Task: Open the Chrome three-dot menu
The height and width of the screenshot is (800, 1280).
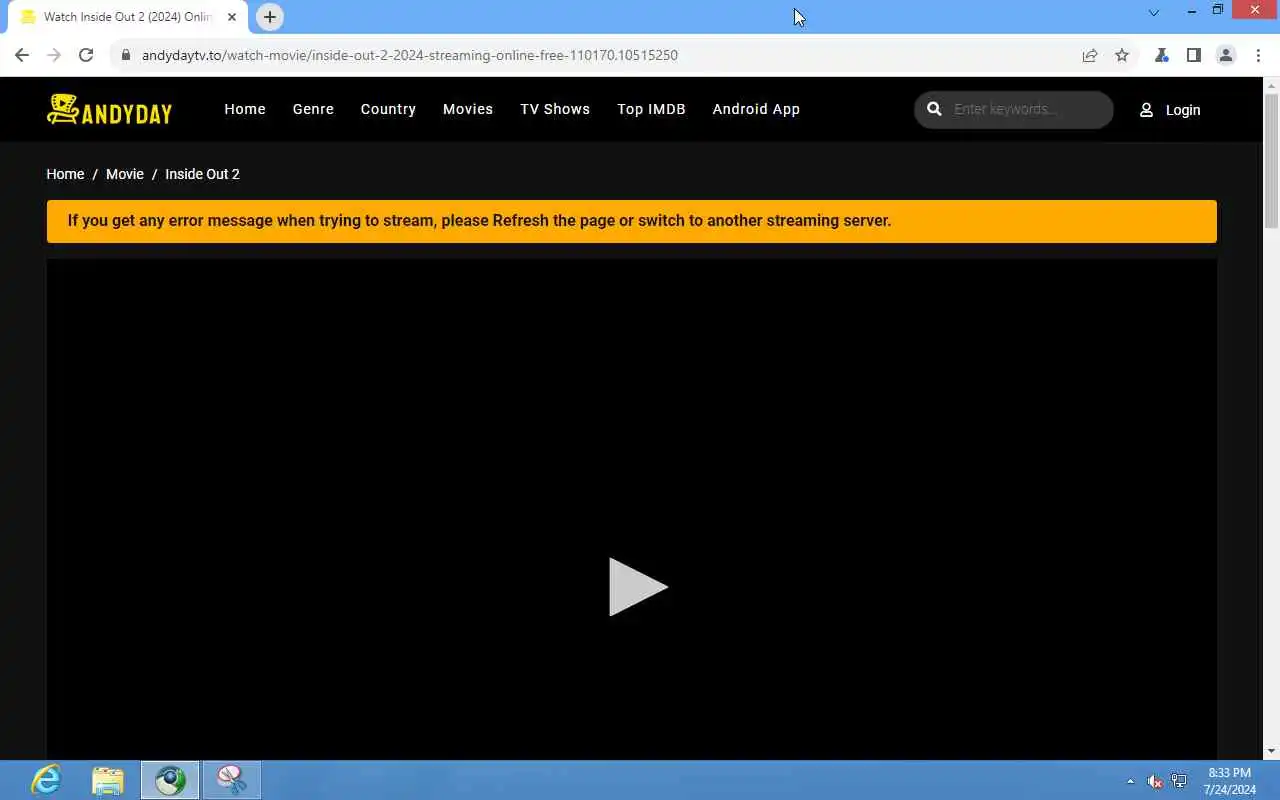Action: coord(1258,55)
